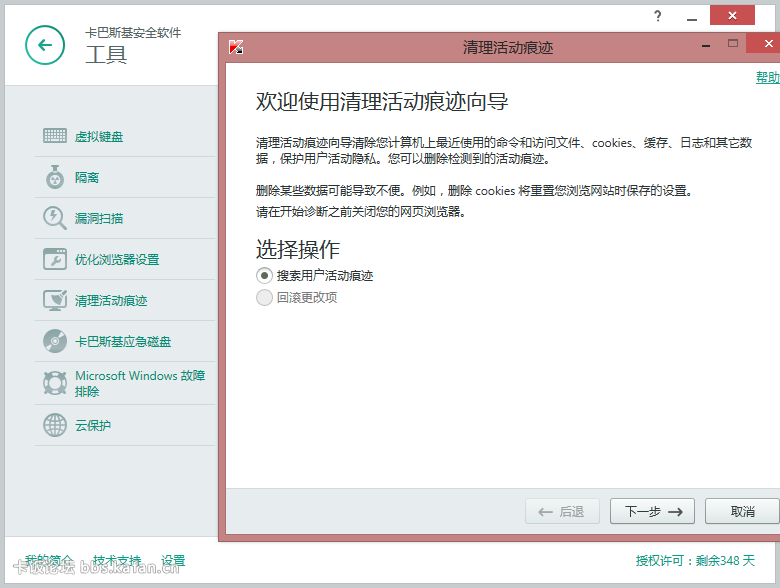Screen dimensions: 780x588
Task: Open the 帮助 help link
Action: 768,78
